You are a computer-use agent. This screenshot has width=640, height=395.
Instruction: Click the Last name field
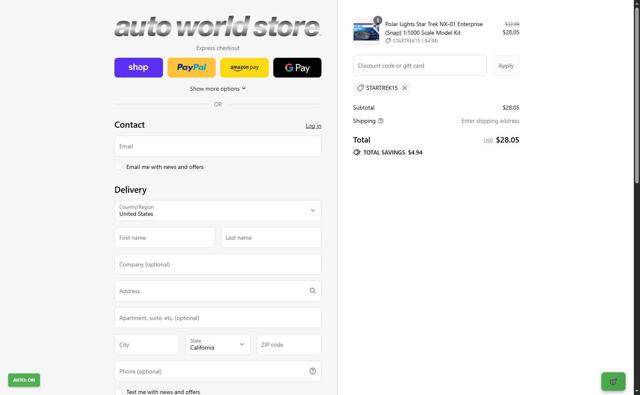click(271, 237)
